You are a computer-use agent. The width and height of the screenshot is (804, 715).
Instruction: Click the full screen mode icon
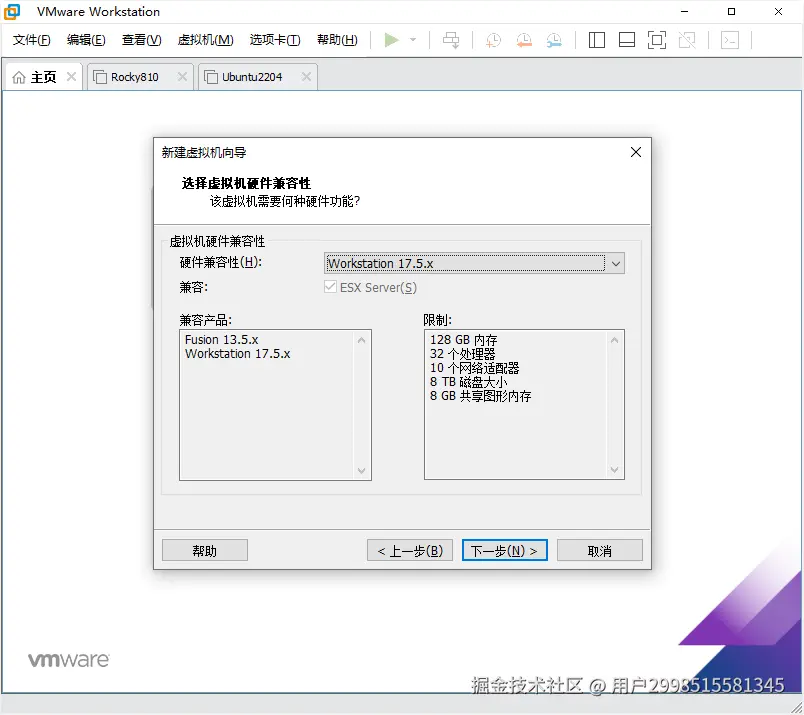657,40
